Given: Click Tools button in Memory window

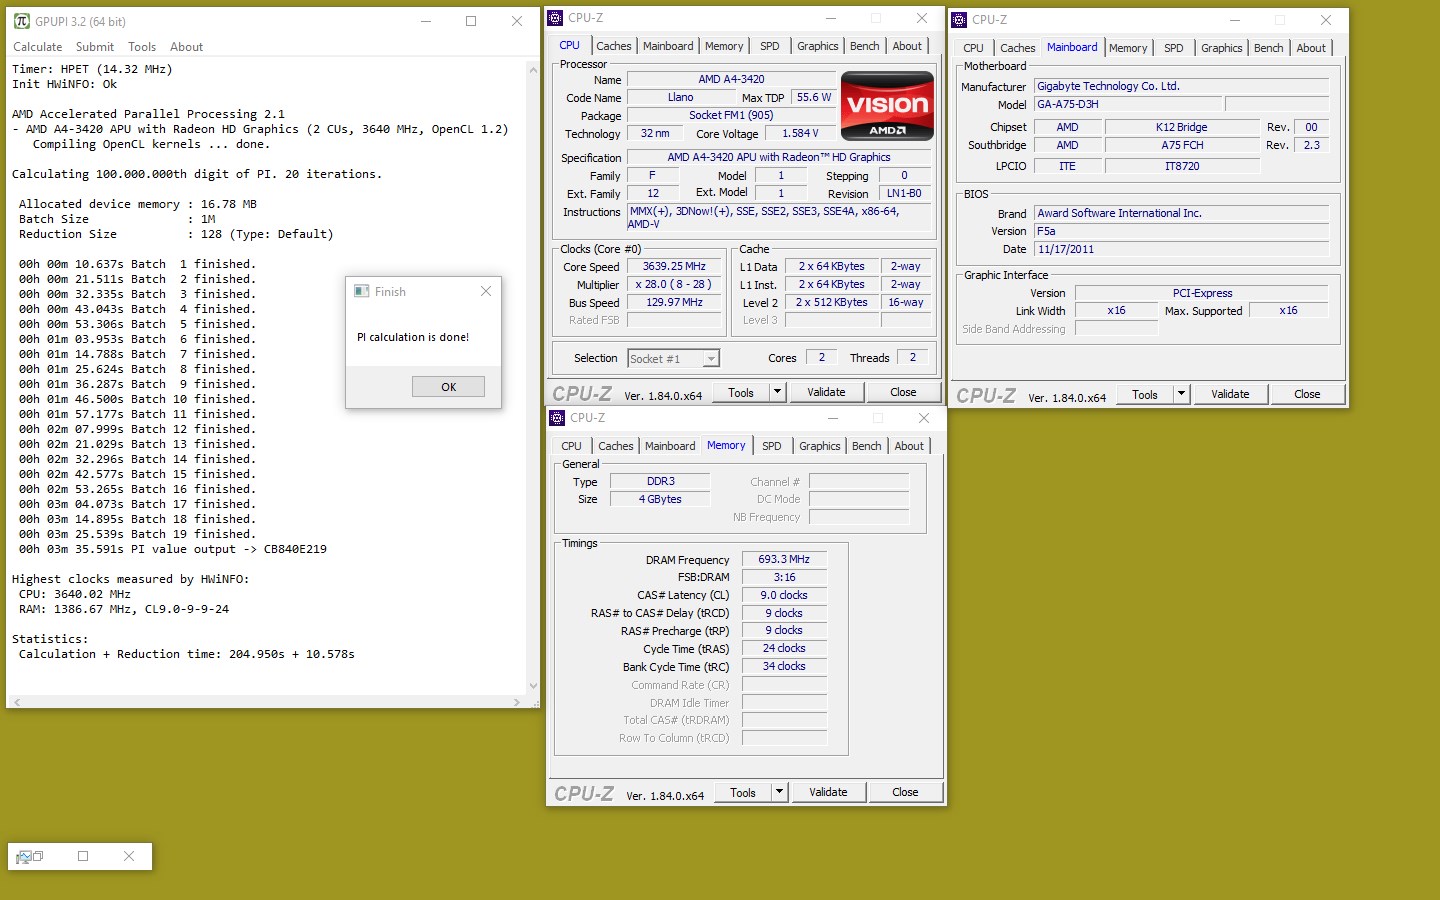Looking at the screenshot, I should pyautogui.click(x=743, y=793).
